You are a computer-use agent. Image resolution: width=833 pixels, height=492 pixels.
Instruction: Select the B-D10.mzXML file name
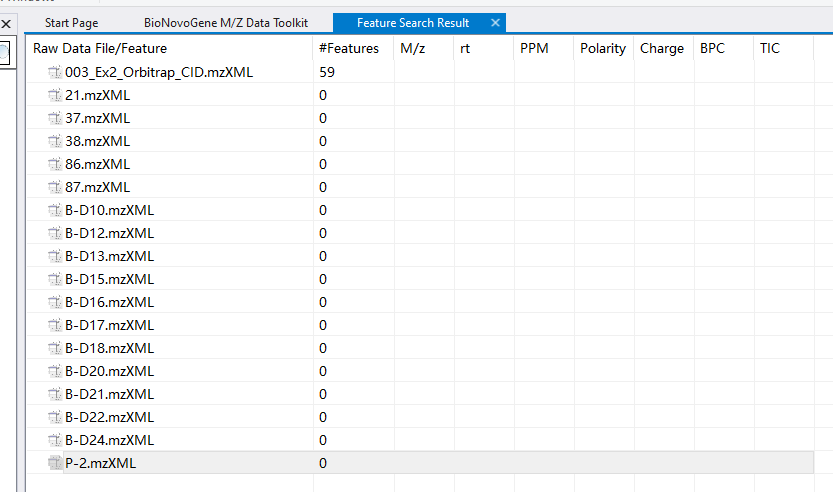click(x=109, y=210)
